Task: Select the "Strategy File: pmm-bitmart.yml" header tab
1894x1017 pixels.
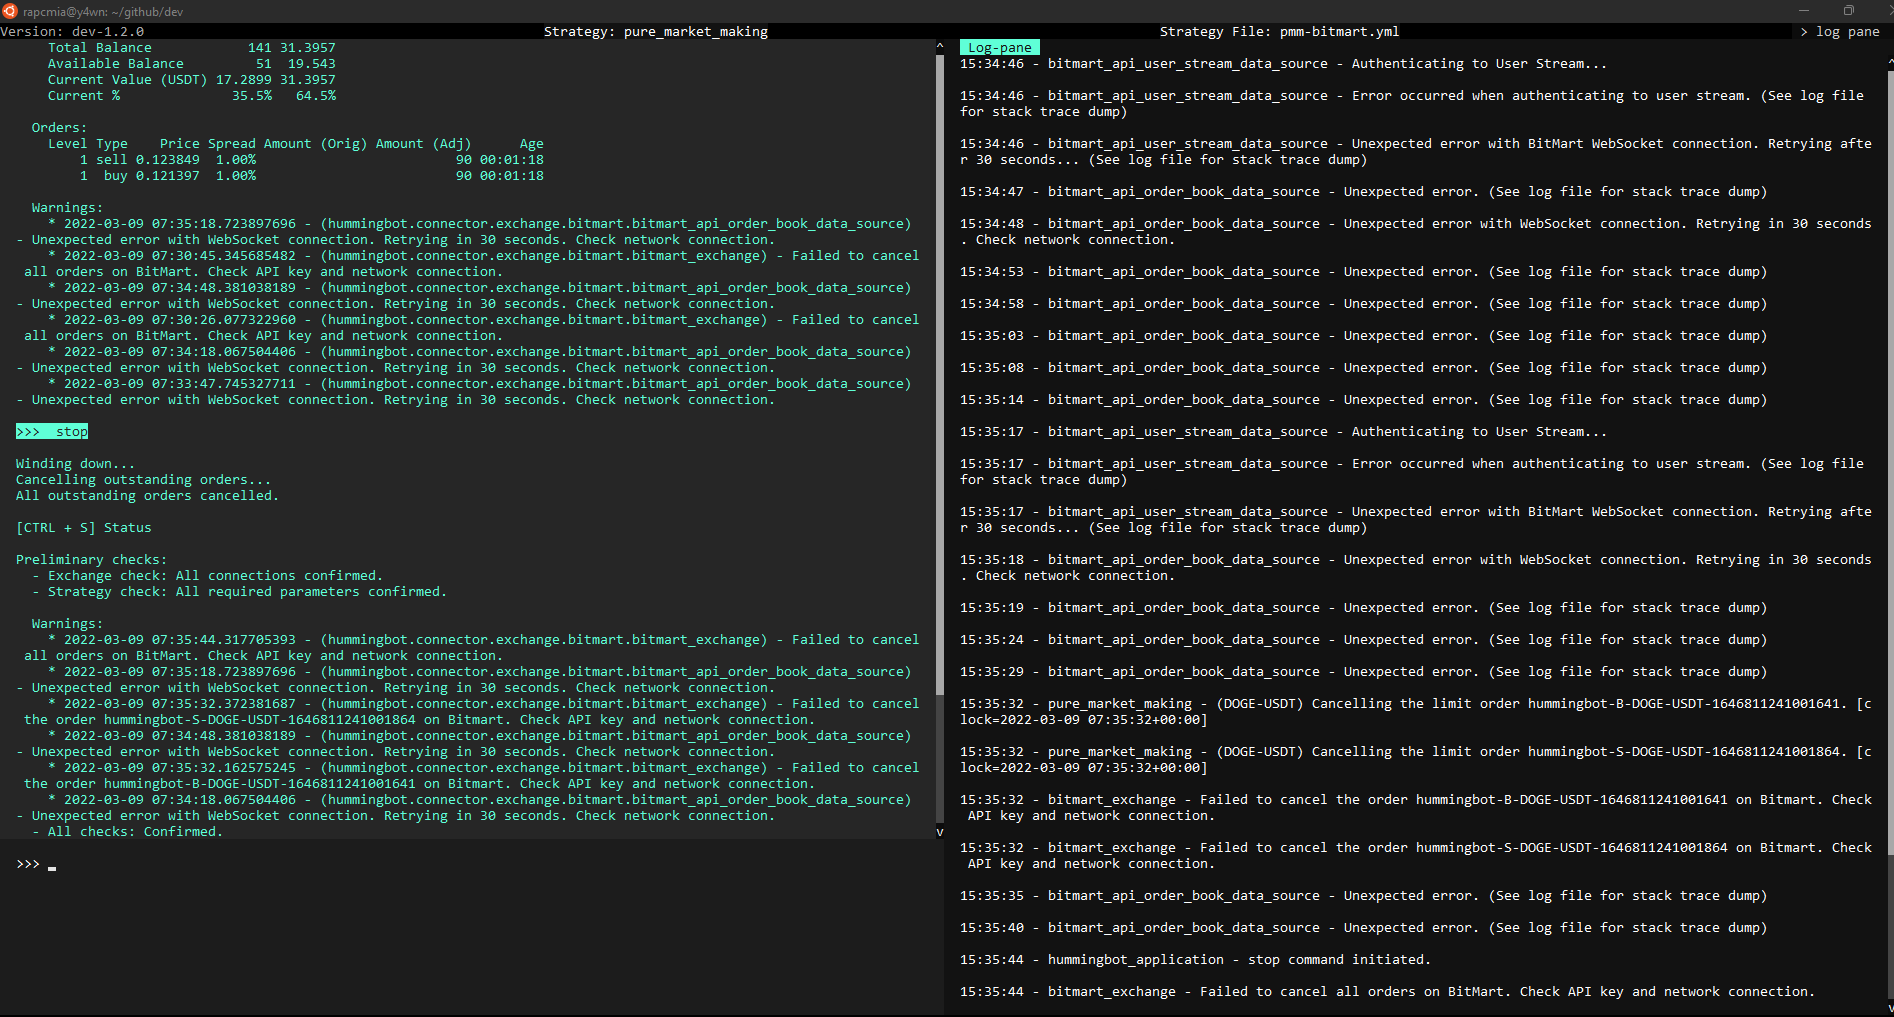Action: (x=1280, y=31)
